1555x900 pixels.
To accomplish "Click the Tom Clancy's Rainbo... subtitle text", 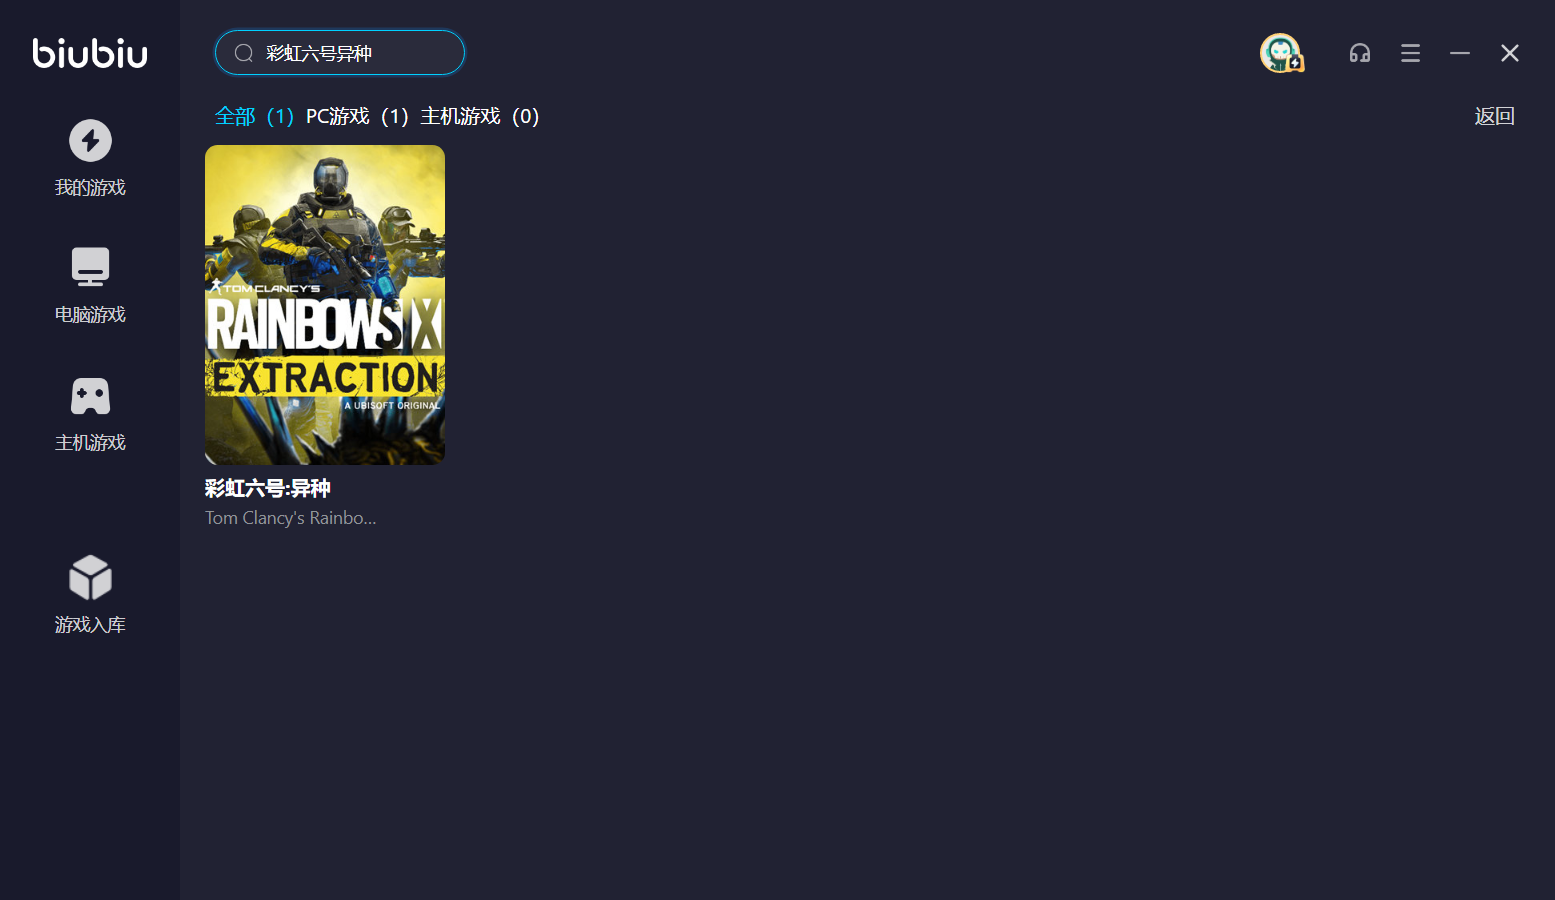I will coord(290,518).
